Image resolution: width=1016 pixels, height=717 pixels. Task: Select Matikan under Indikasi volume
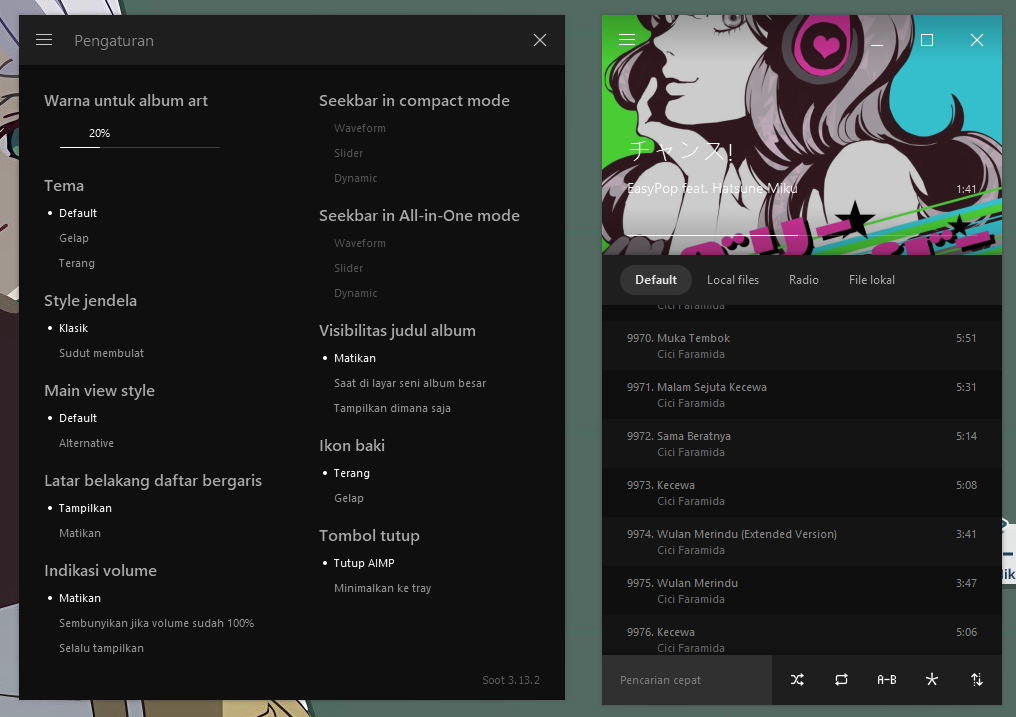tap(80, 598)
